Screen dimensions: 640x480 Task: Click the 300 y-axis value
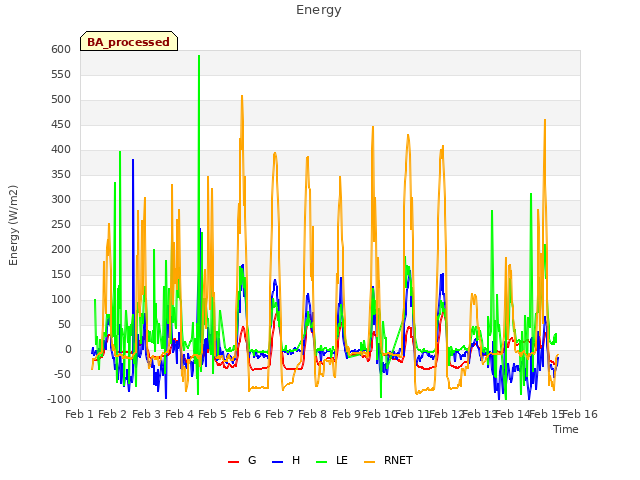61,200
